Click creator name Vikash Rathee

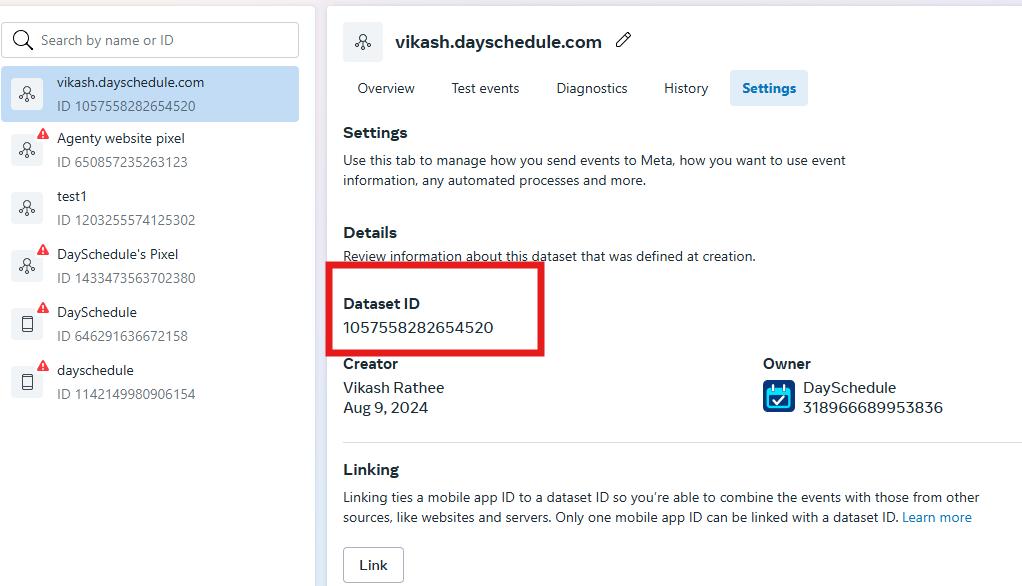pyautogui.click(x=394, y=388)
